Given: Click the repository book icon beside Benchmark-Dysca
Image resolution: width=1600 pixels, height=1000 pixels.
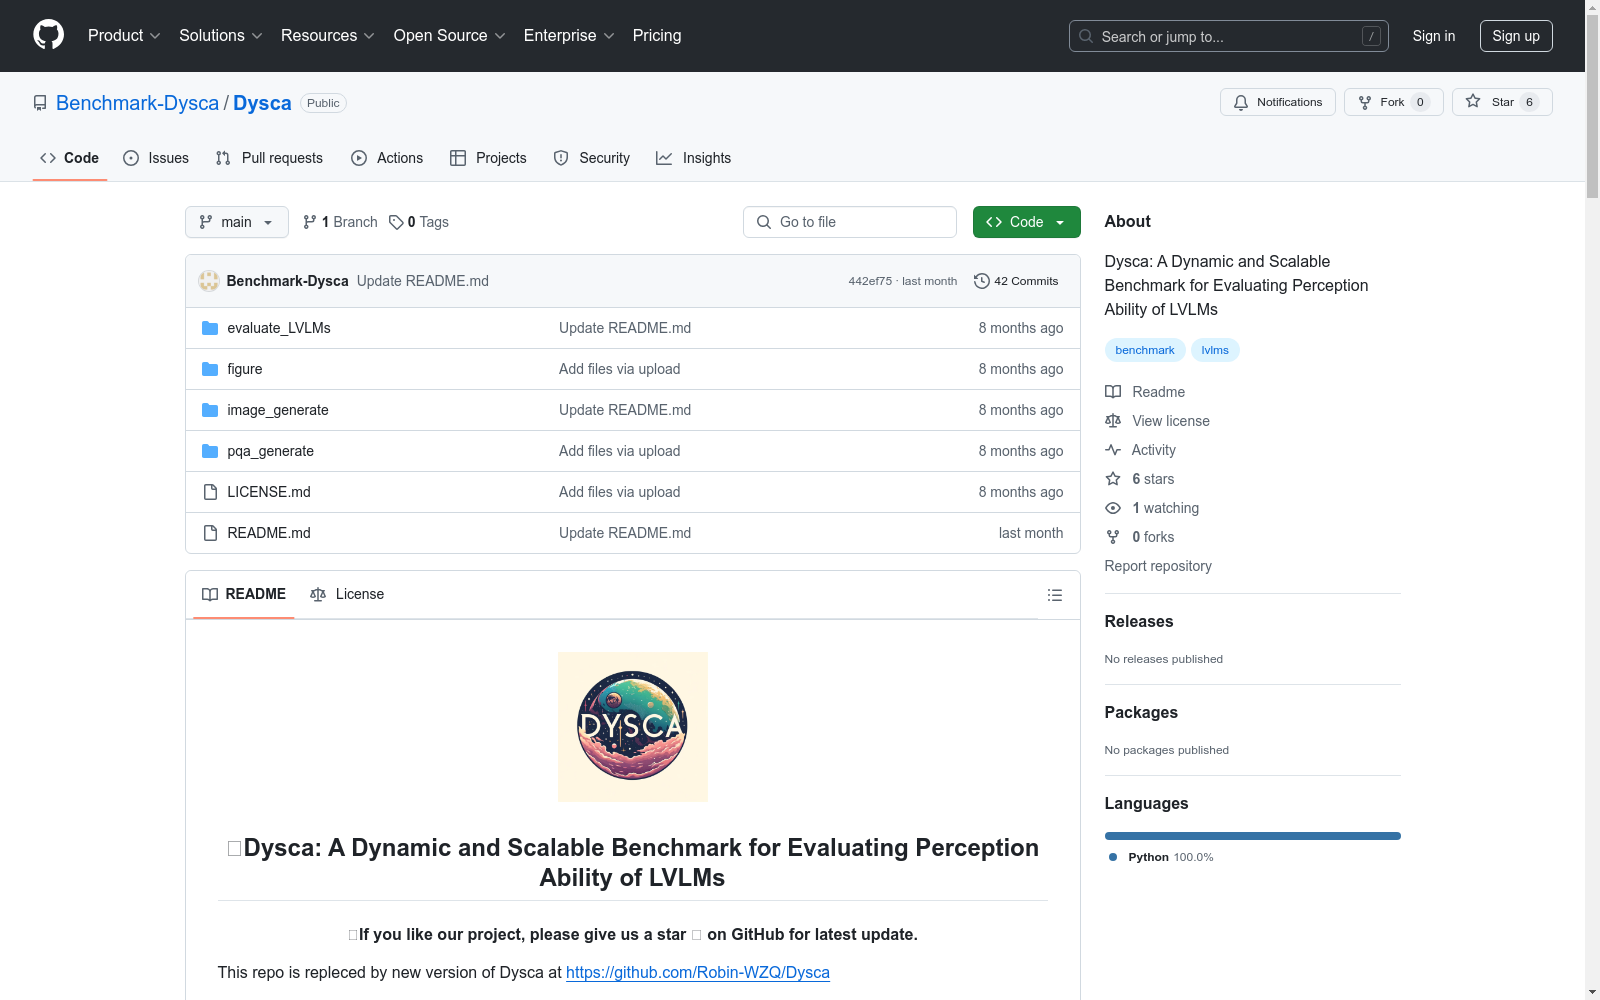Looking at the screenshot, I should 40,103.
